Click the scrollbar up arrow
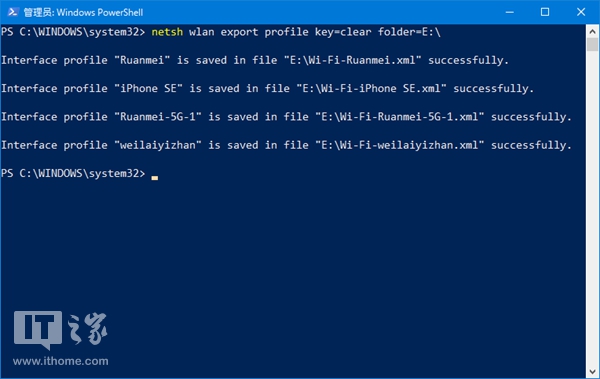This screenshot has height=379, width=600. click(x=592, y=31)
